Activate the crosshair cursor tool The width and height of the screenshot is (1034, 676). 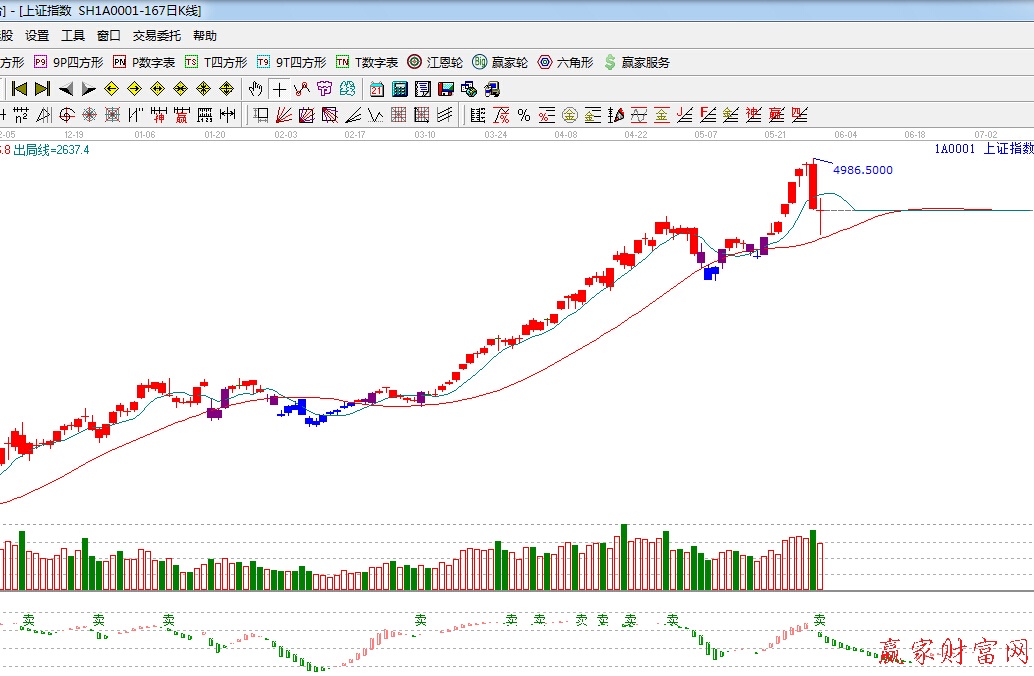coord(279,89)
